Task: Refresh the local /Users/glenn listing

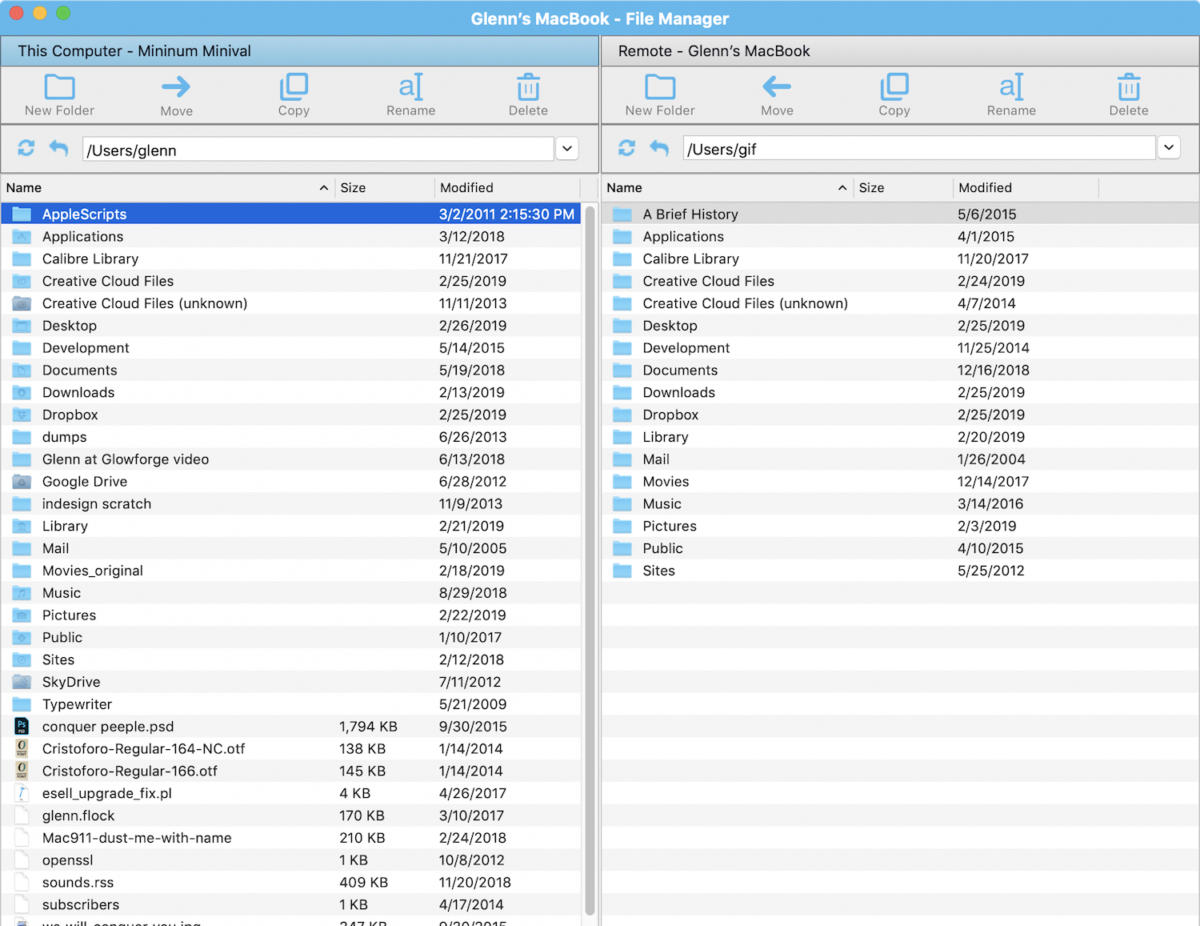Action: (x=26, y=149)
